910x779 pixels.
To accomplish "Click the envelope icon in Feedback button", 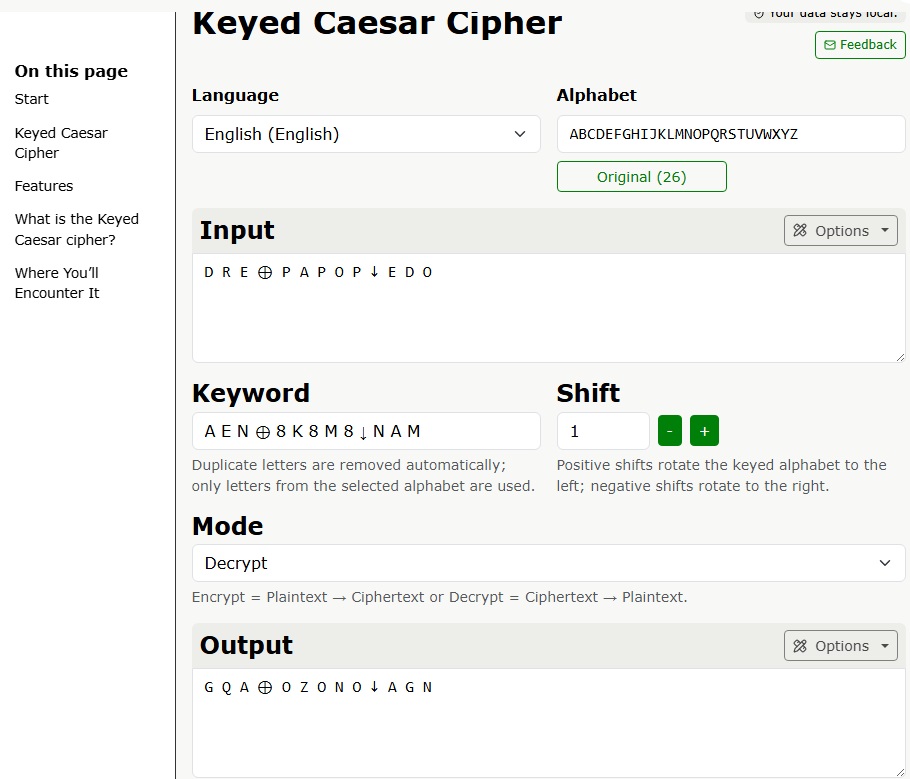I will 830,45.
